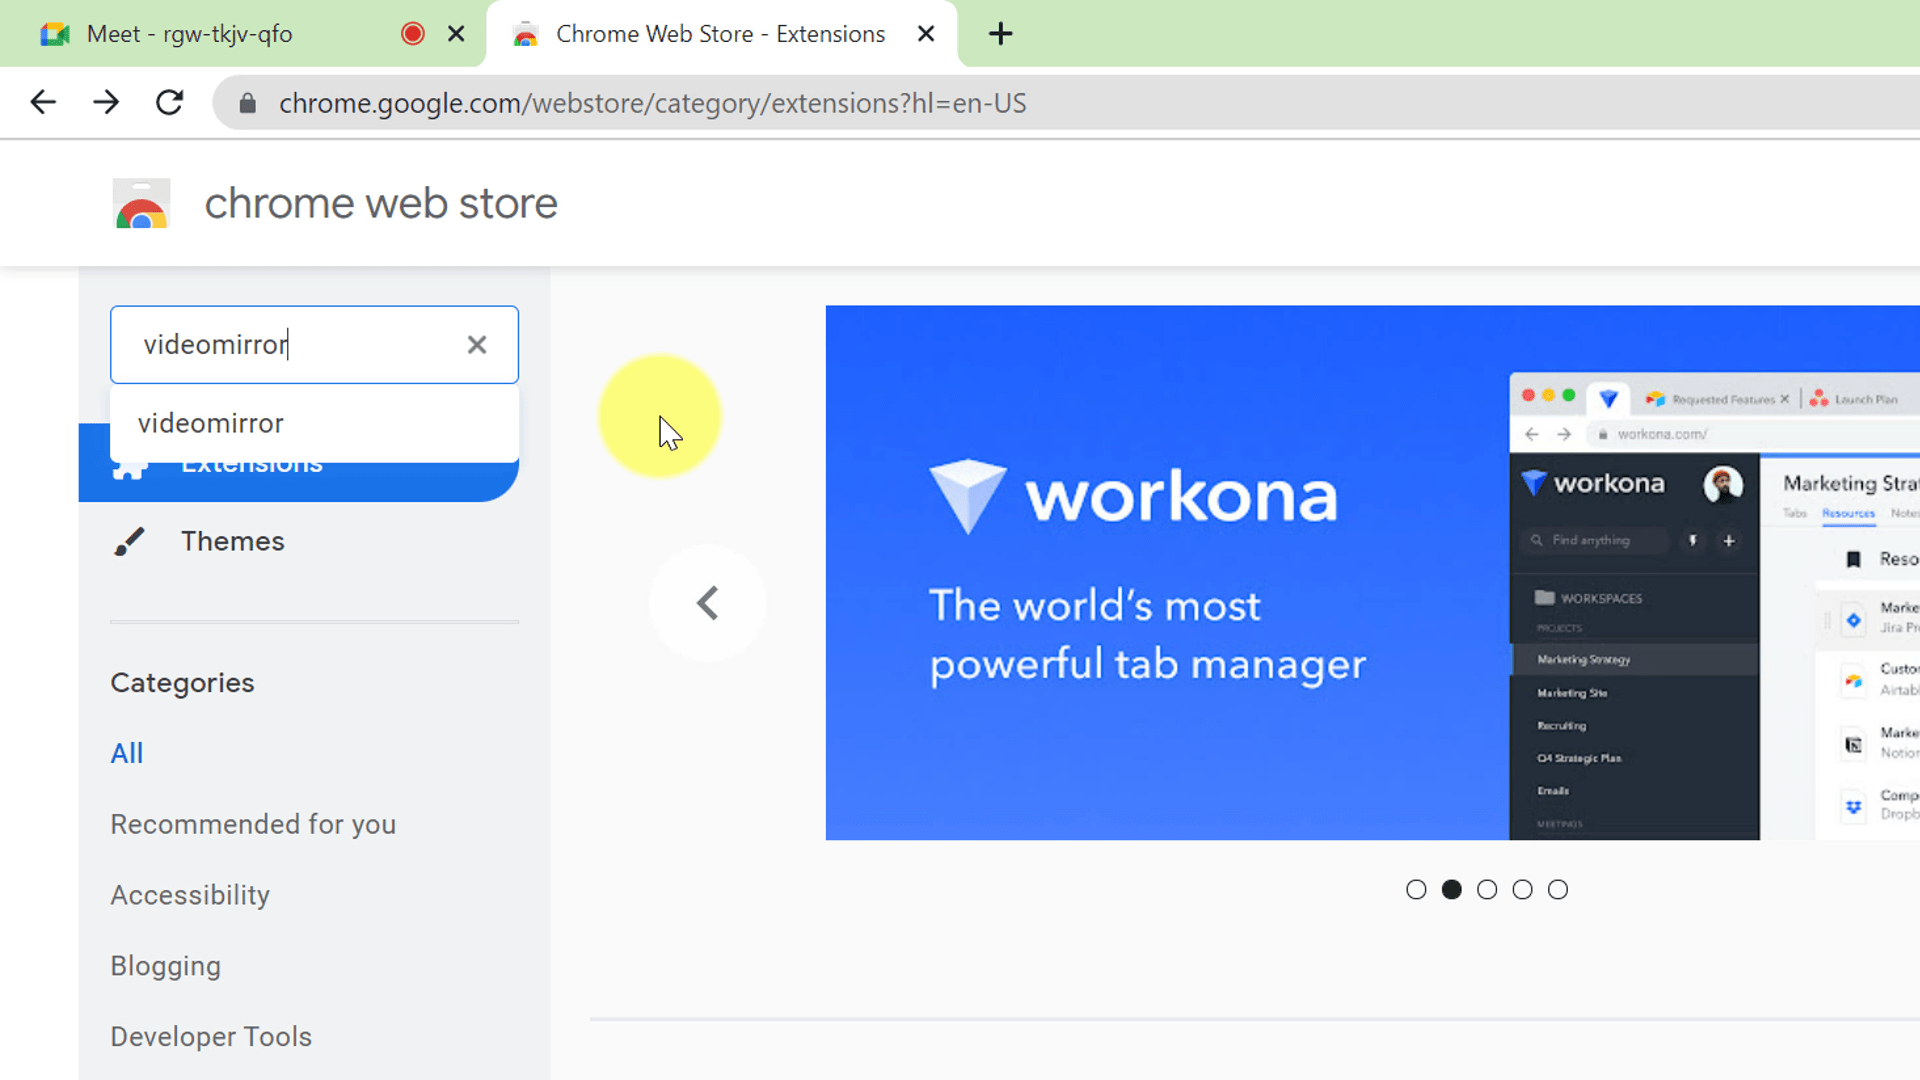View site info via the lock icon
Image resolution: width=1920 pixels, height=1080 pixels.
[248, 103]
